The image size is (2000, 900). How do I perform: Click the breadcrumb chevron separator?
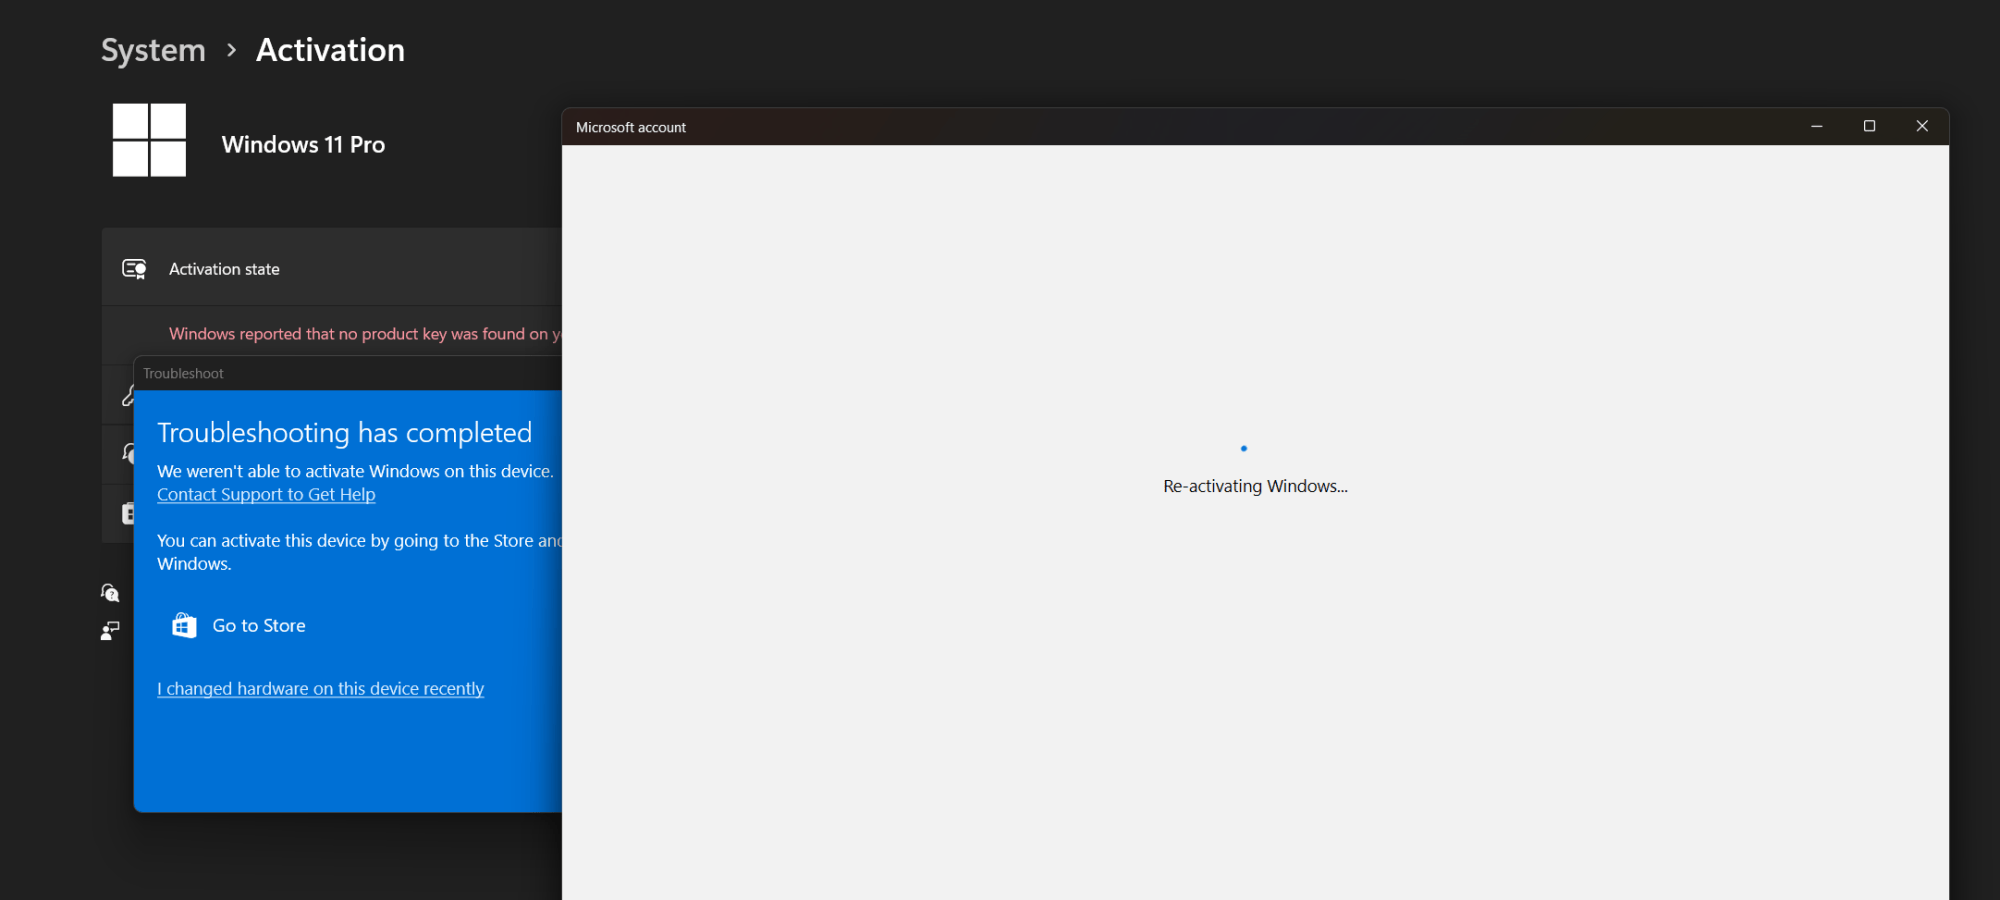pyautogui.click(x=231, y=50)
